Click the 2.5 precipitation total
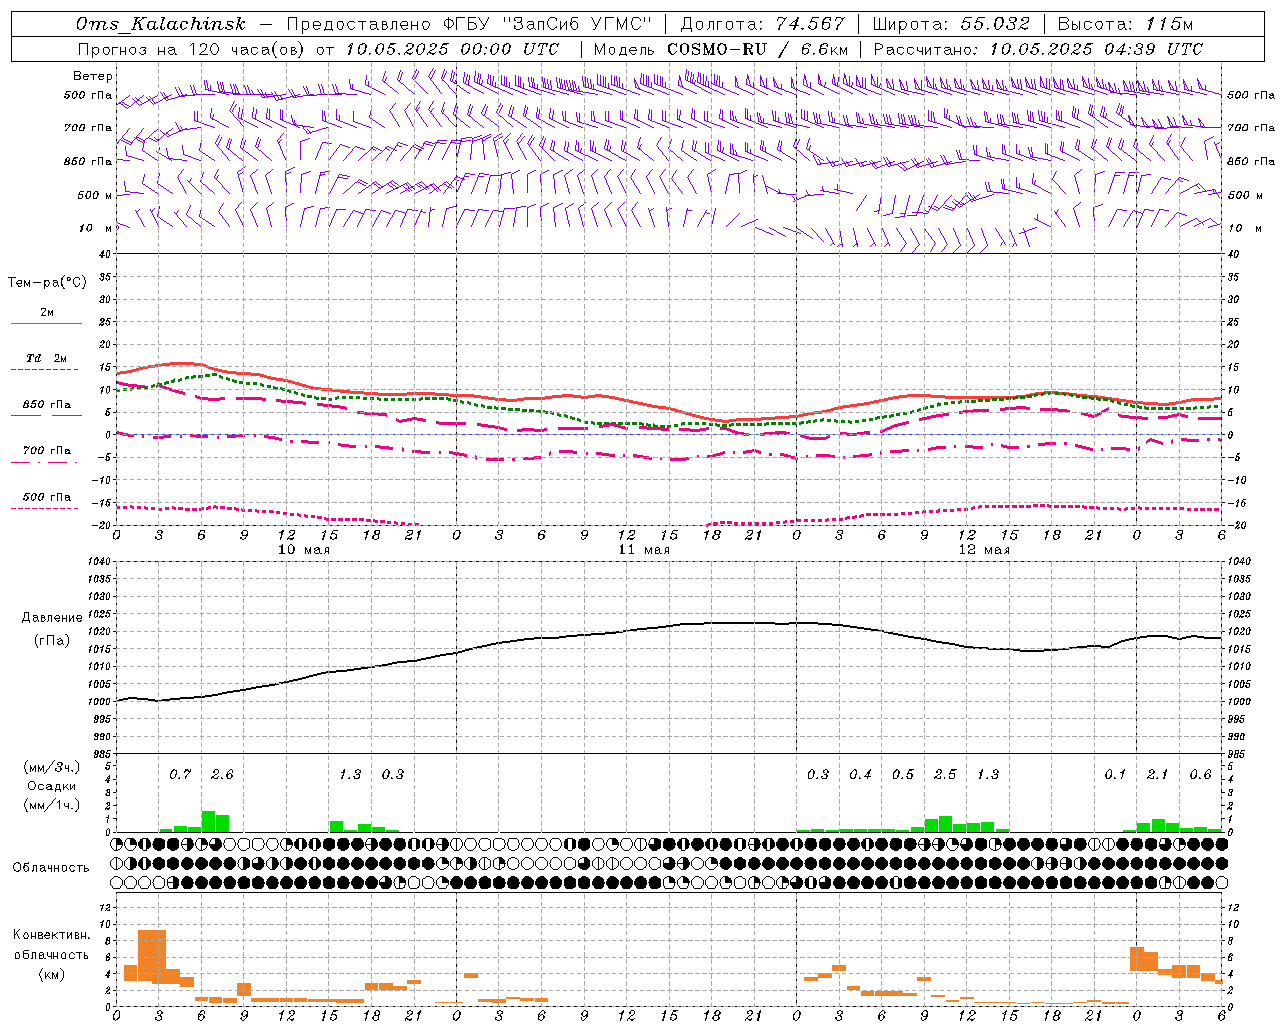The height and width of the screenshot is (1024, 1280). (945, 774)
